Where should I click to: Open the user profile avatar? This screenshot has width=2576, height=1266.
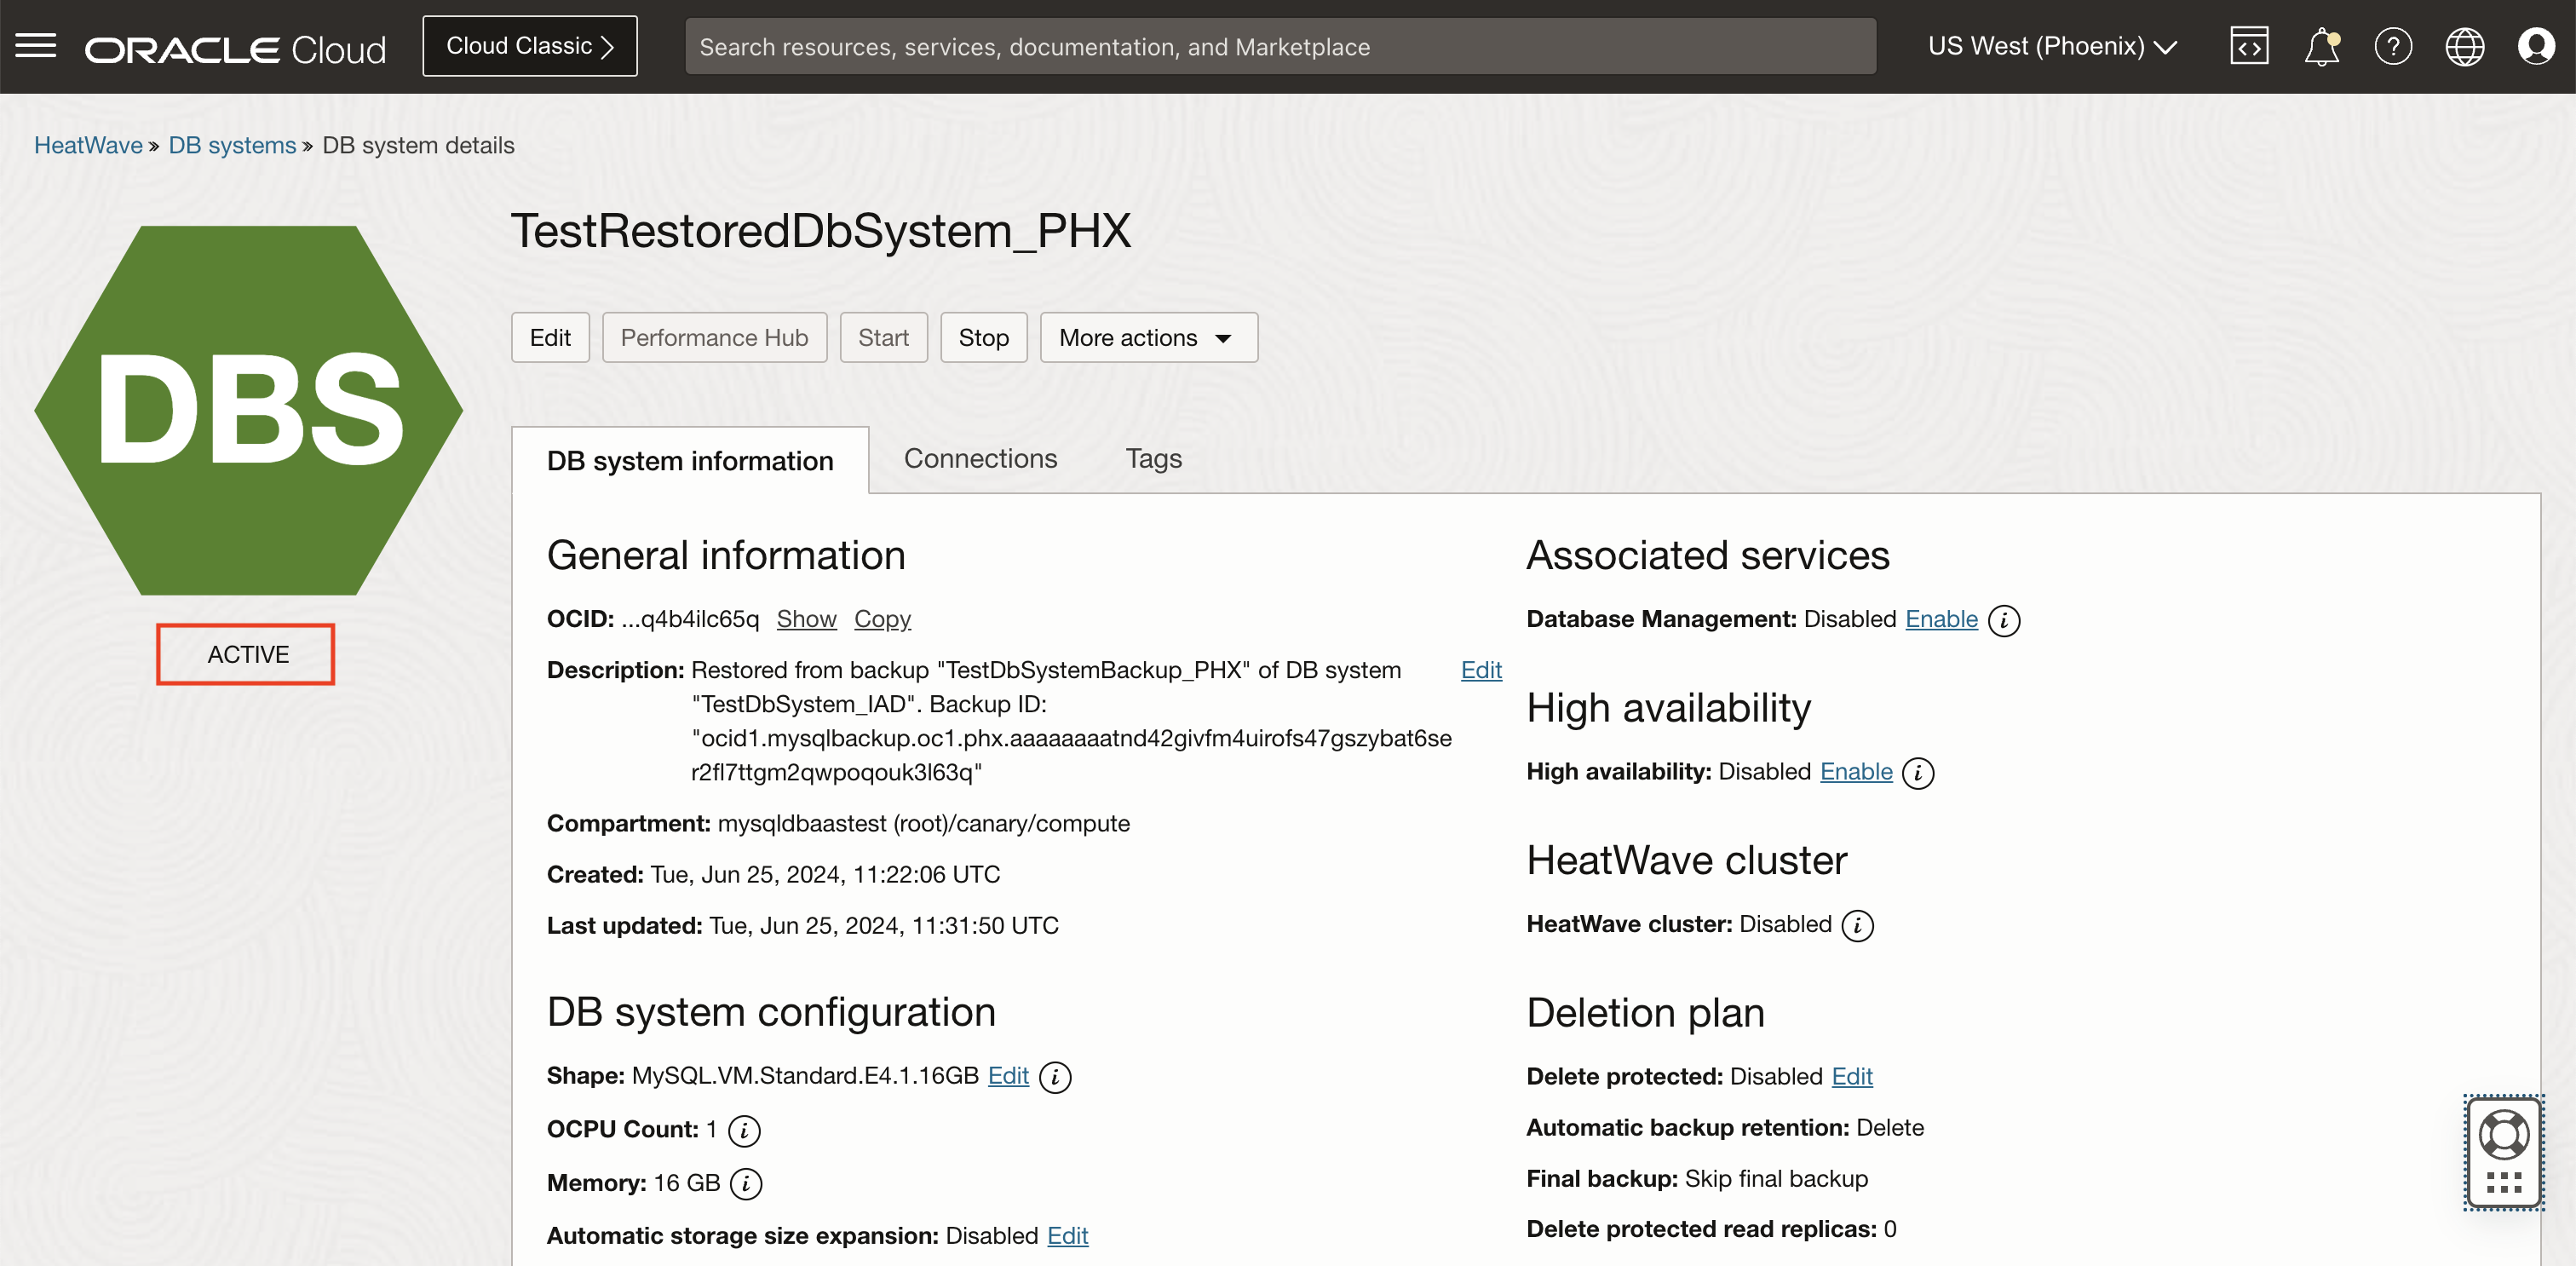[x=2537, y=46]
